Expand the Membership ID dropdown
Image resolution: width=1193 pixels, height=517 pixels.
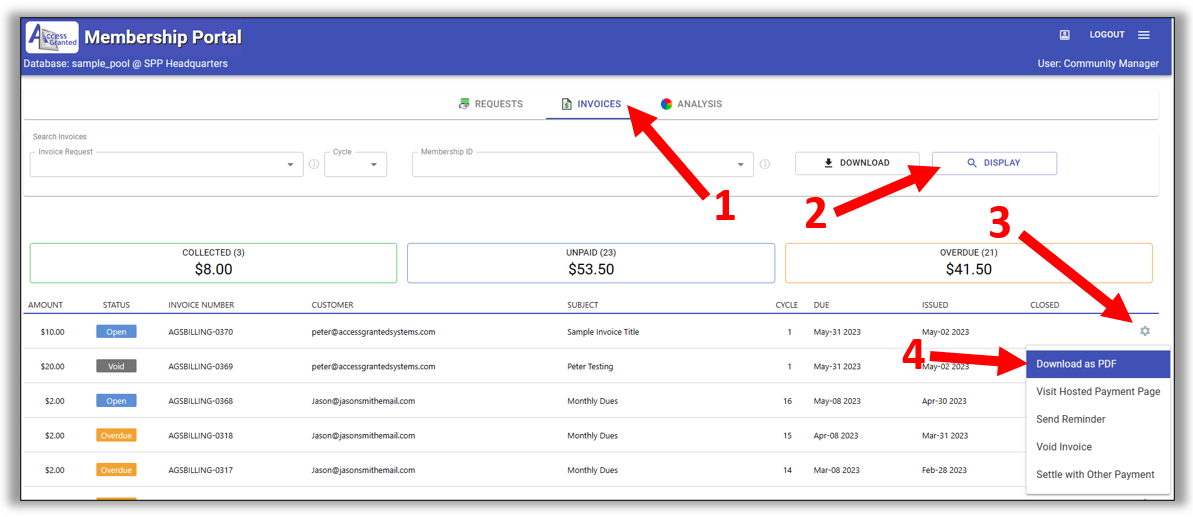point(740,165)
